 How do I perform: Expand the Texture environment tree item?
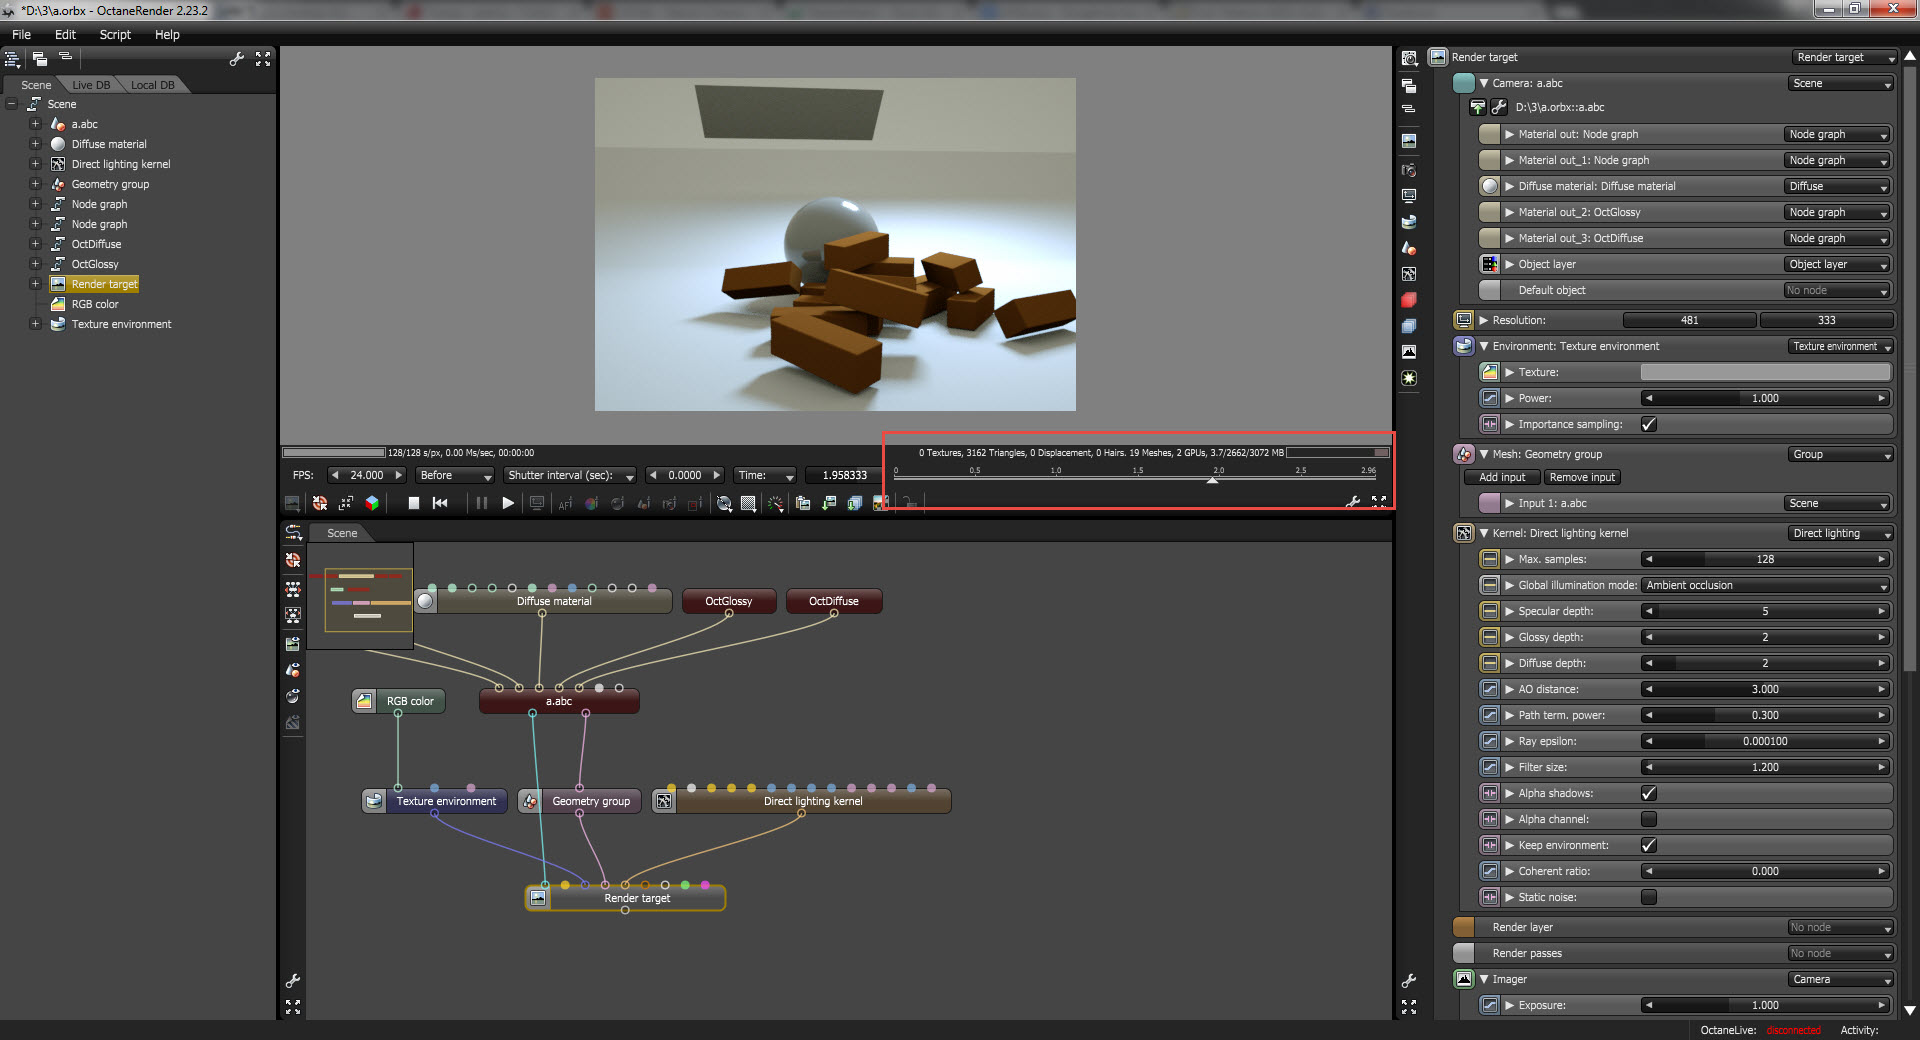pyautogui.click(x=35, y=324)
